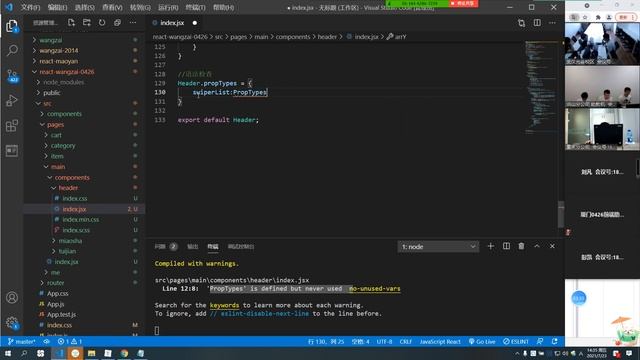Viewport: 640px width, 360px height.
Task: Open File Explorer from the taskbar
Action: coord(91,353)
